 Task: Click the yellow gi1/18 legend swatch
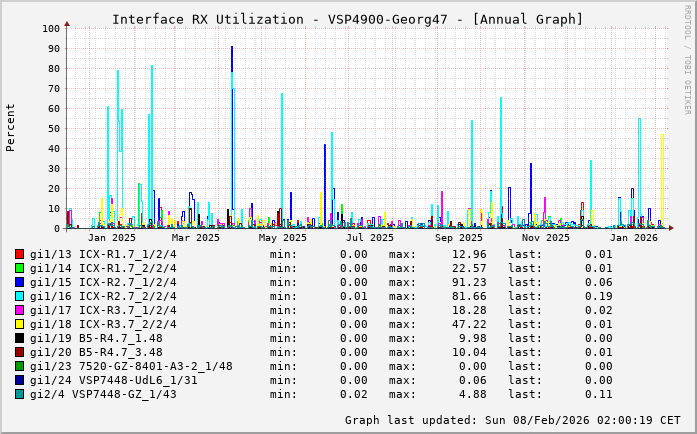click(x=20, y=324)
